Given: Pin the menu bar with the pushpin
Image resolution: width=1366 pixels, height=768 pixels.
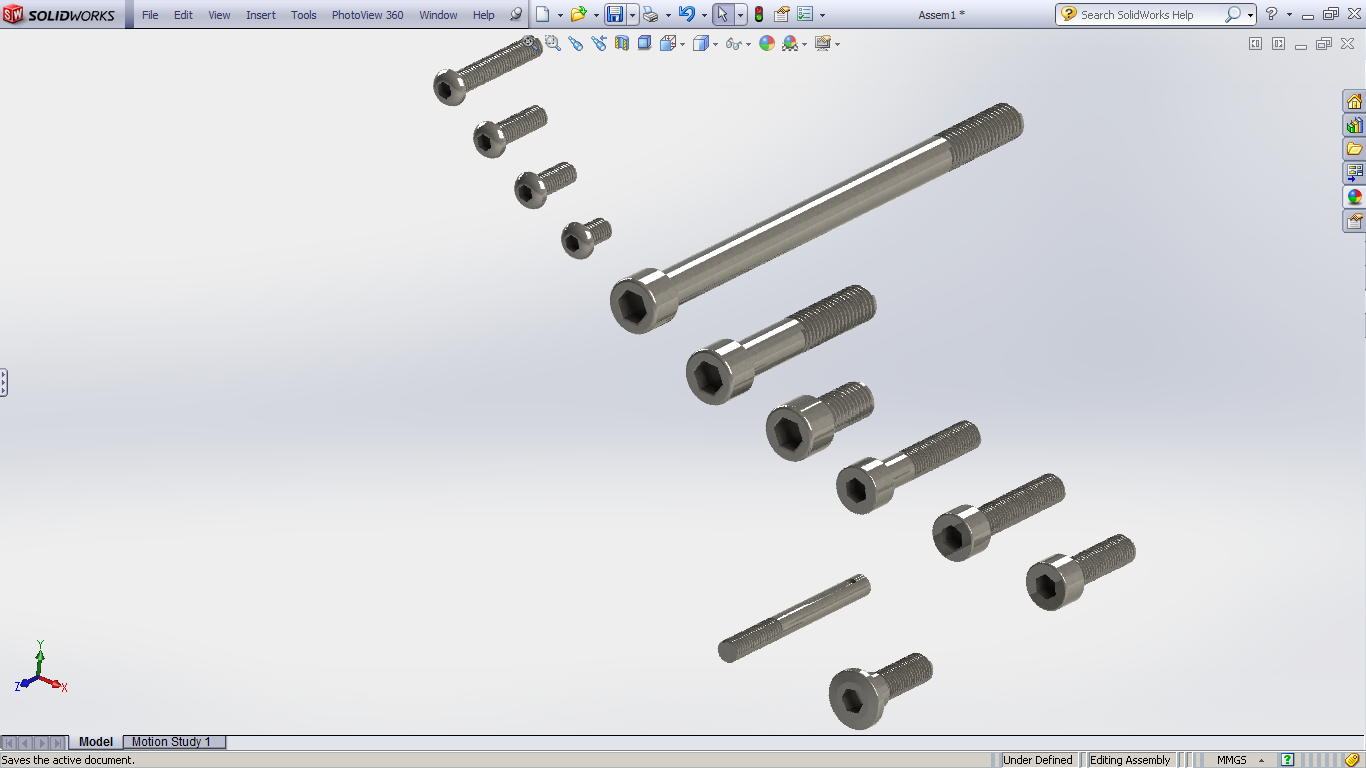Looking at the screenshot, I should [516, 15].
